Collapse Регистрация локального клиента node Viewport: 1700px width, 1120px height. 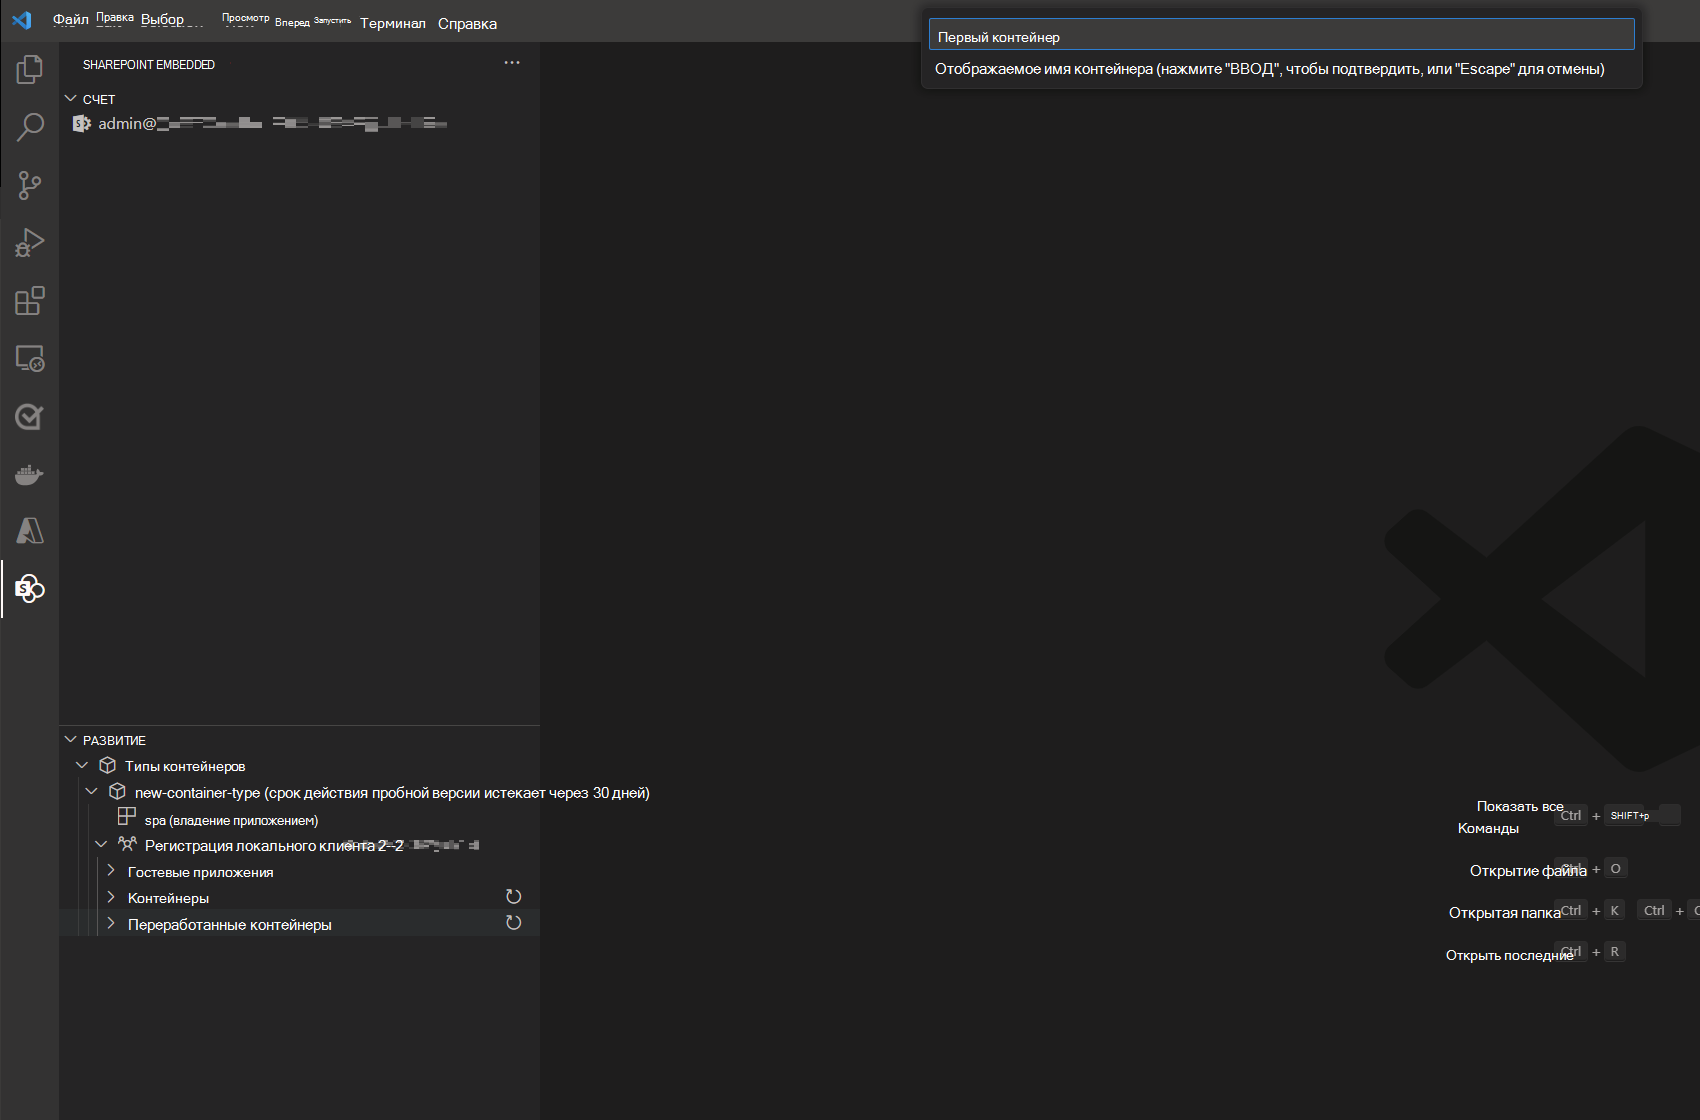click(x=101, y=845)
